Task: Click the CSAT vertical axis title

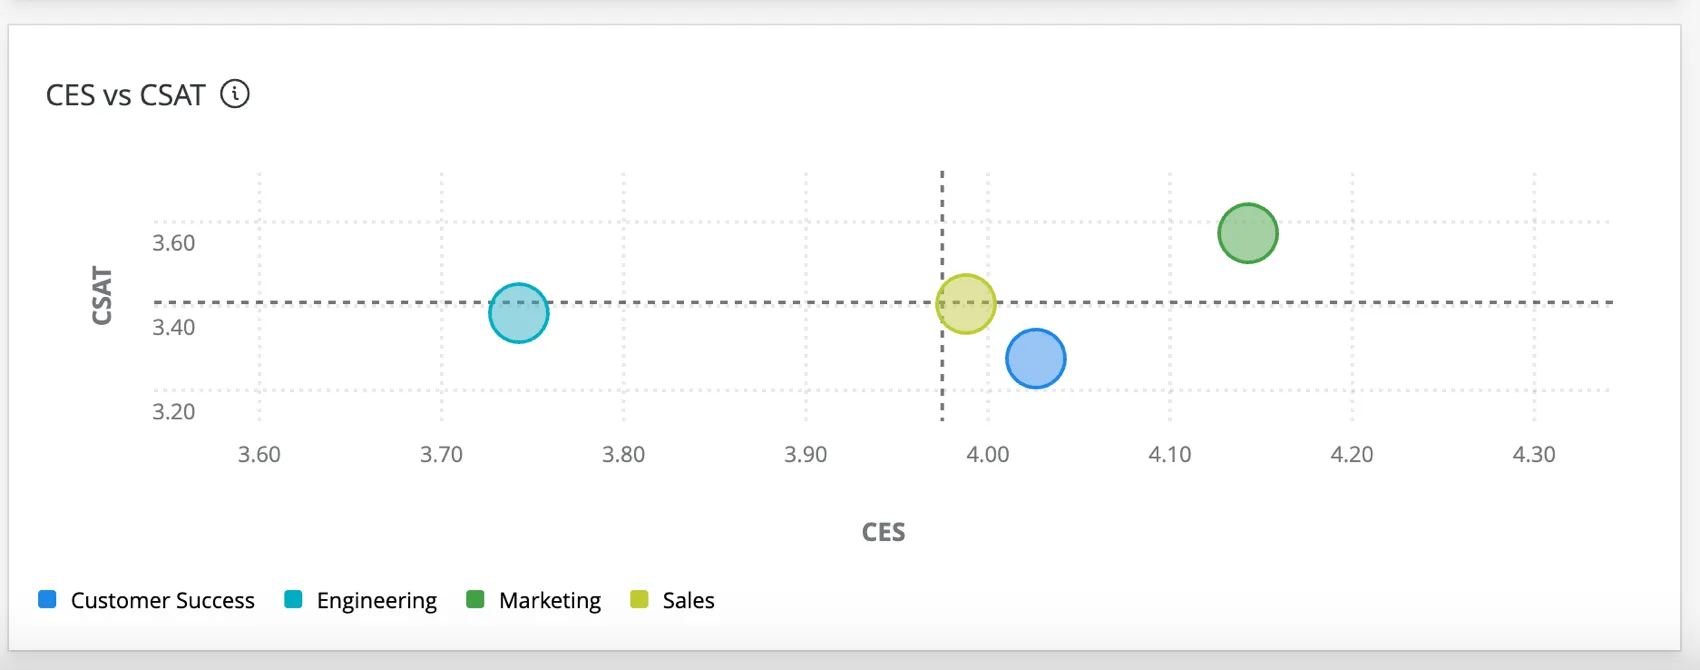Action: click(102, 295)
